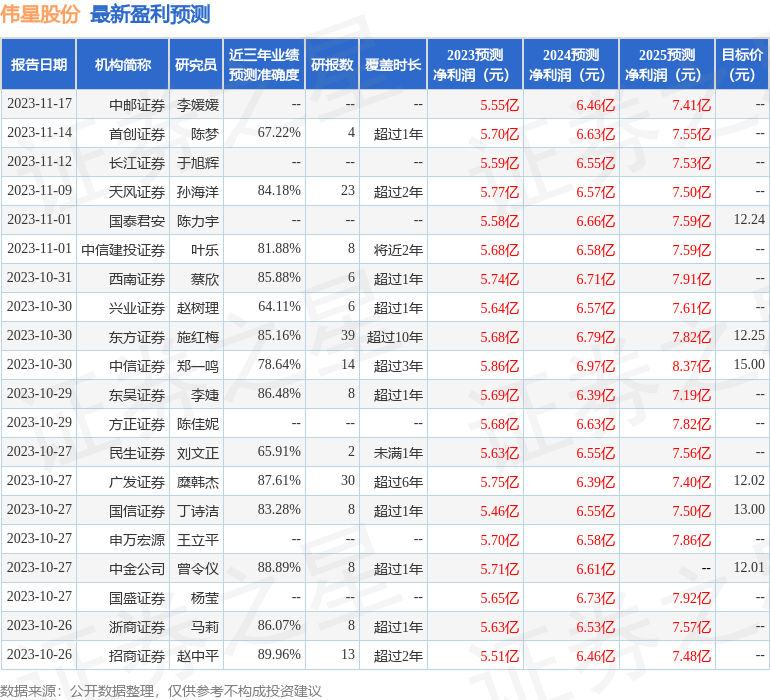Viewport: 770px width, 700px height.
Task: Click institution name 国信证券
Action: click(137, 511)
